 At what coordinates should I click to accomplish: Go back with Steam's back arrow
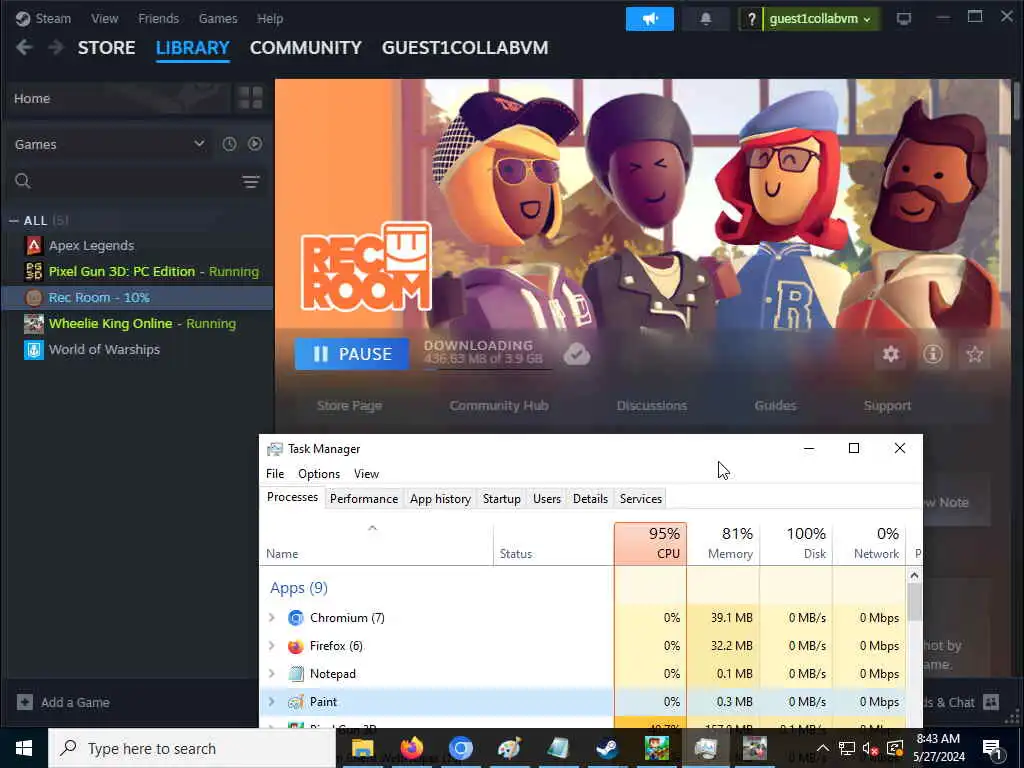[x=24, y=48]
